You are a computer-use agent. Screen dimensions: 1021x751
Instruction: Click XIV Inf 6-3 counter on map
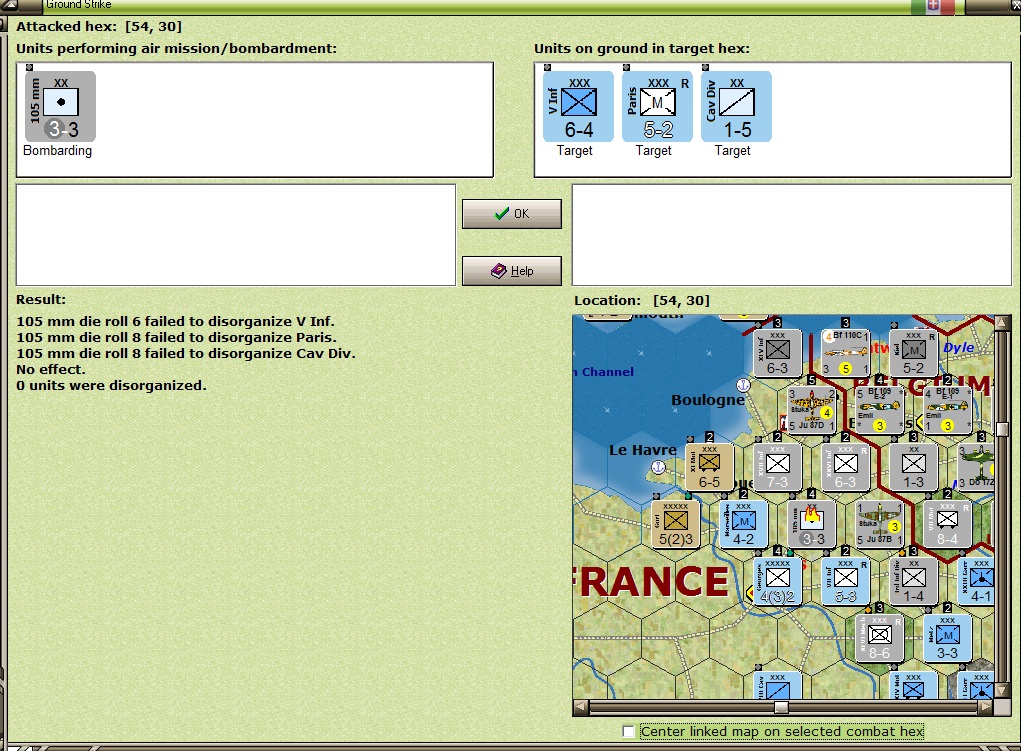[x=777, y=352]
